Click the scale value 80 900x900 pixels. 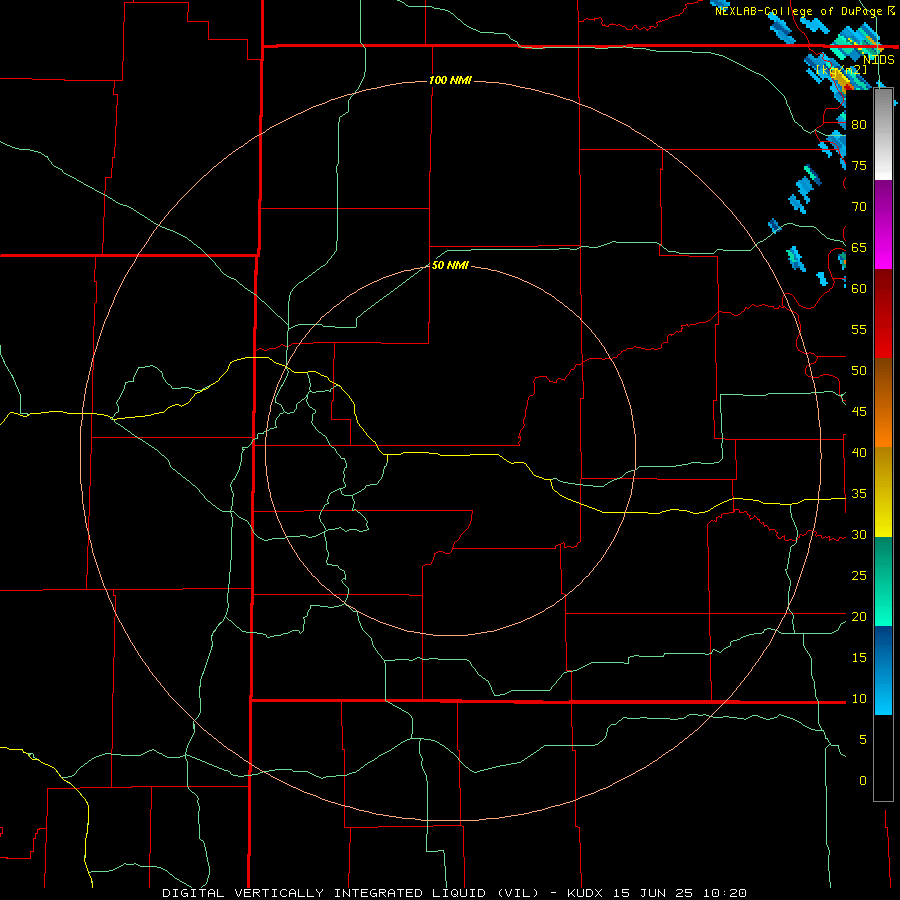859,125
